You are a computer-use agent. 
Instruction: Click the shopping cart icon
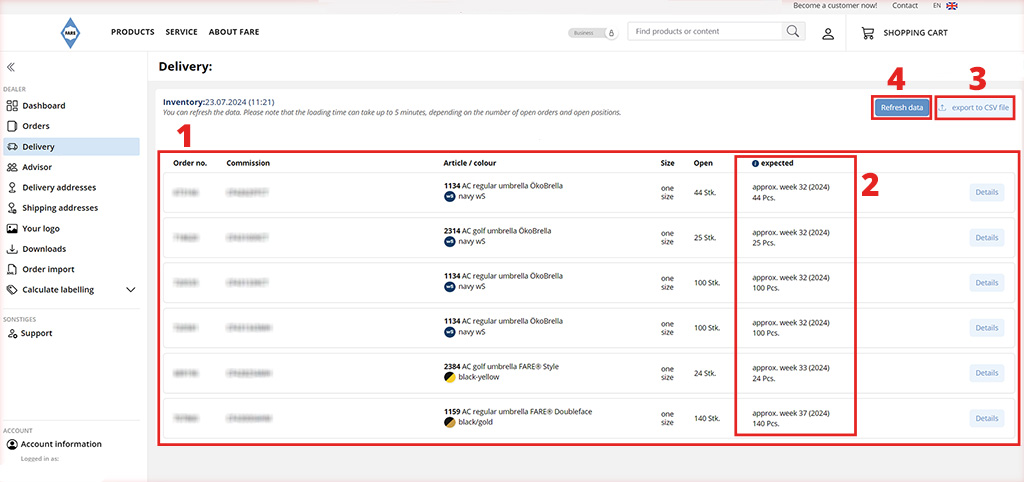pos(867,33)
